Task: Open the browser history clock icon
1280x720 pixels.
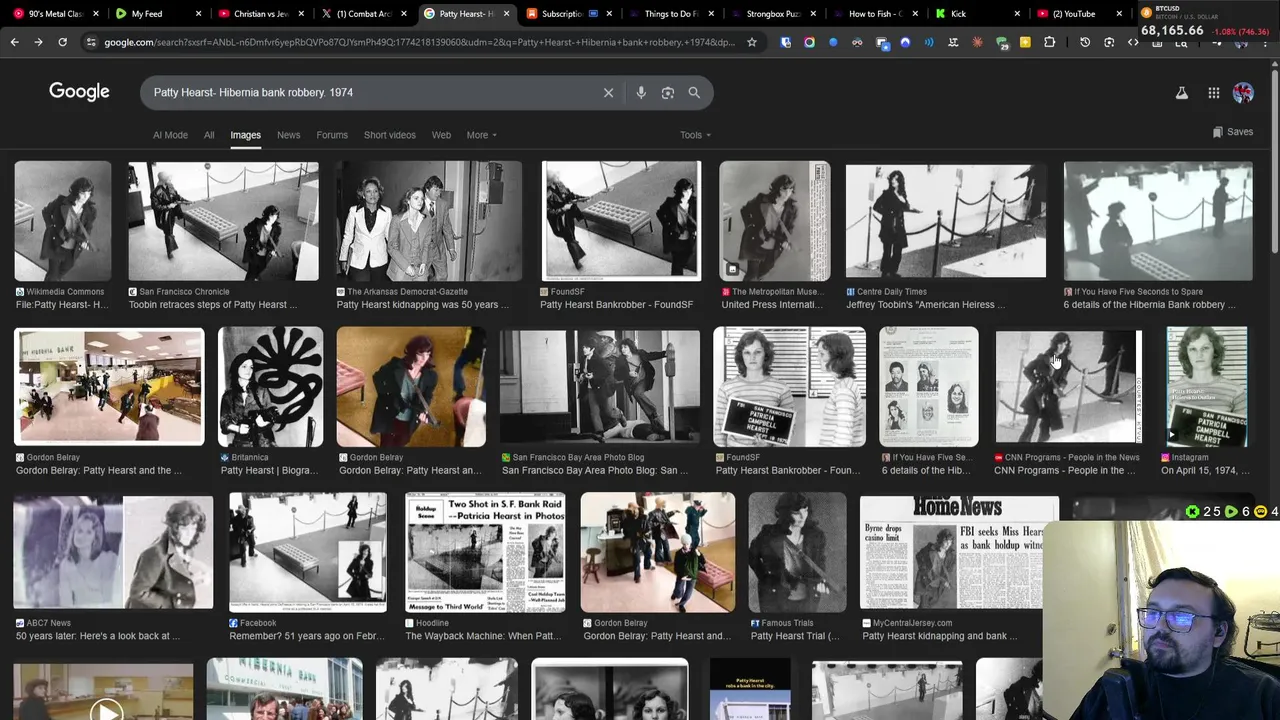Action: pos(1085,42)
